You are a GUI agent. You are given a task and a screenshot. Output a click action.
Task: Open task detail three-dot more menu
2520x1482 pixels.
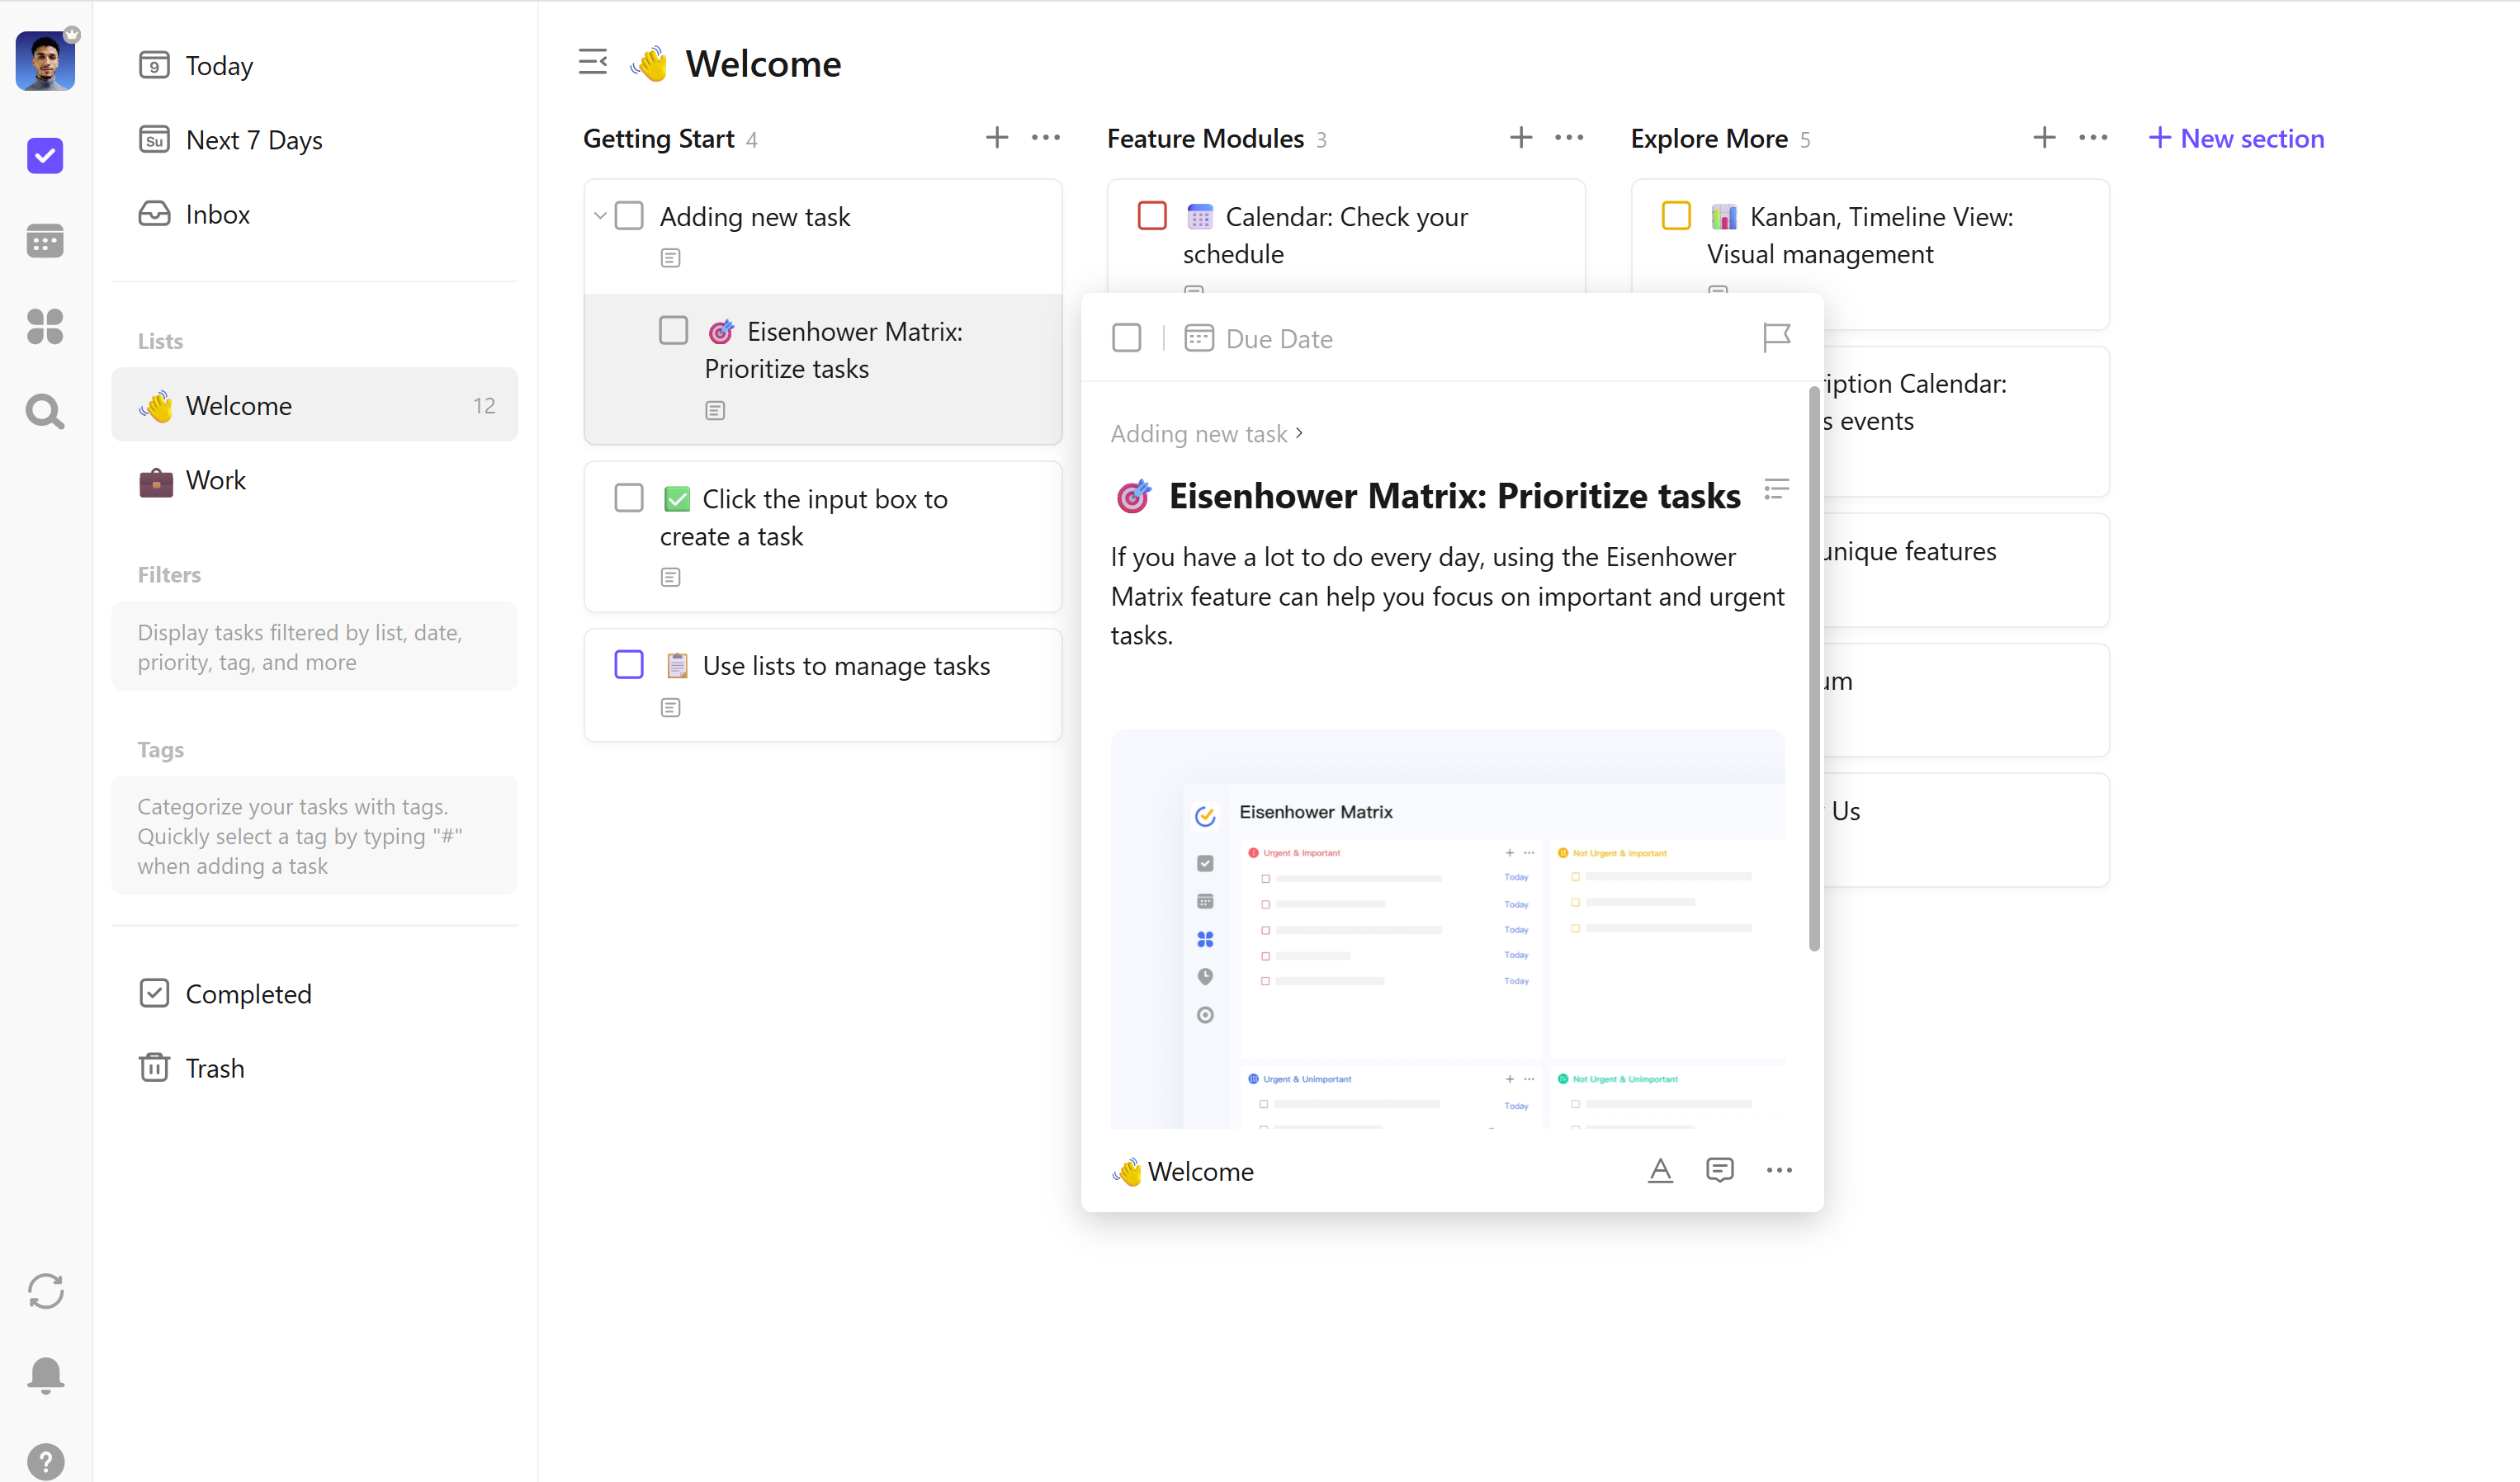pos(1779,1170)
